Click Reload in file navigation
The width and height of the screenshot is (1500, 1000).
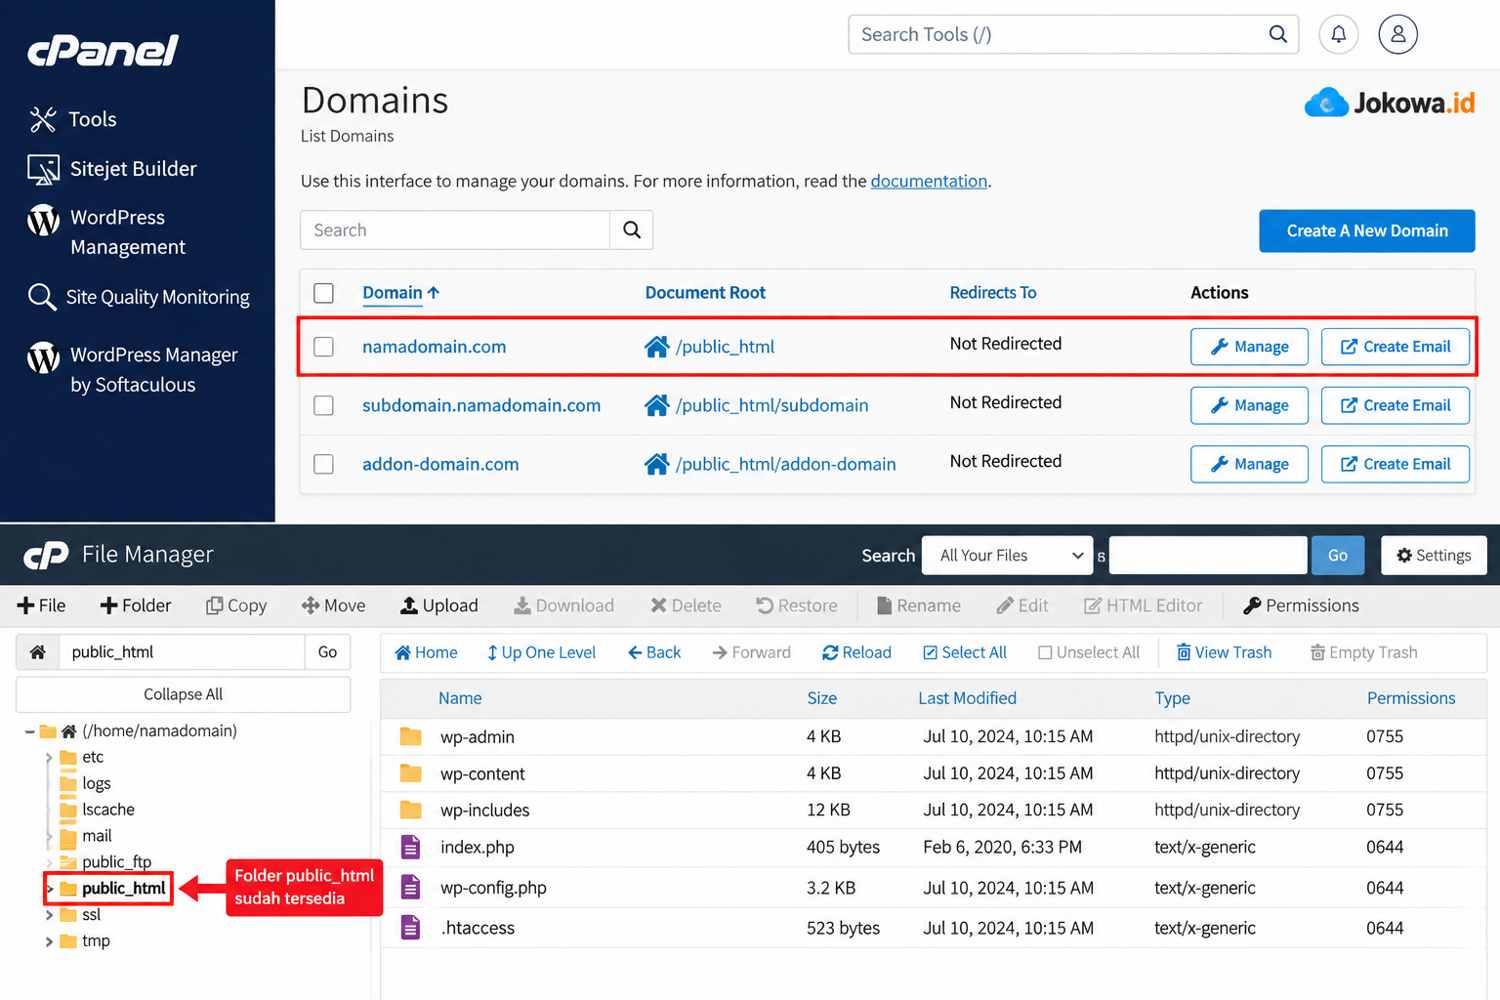[856, 653]
